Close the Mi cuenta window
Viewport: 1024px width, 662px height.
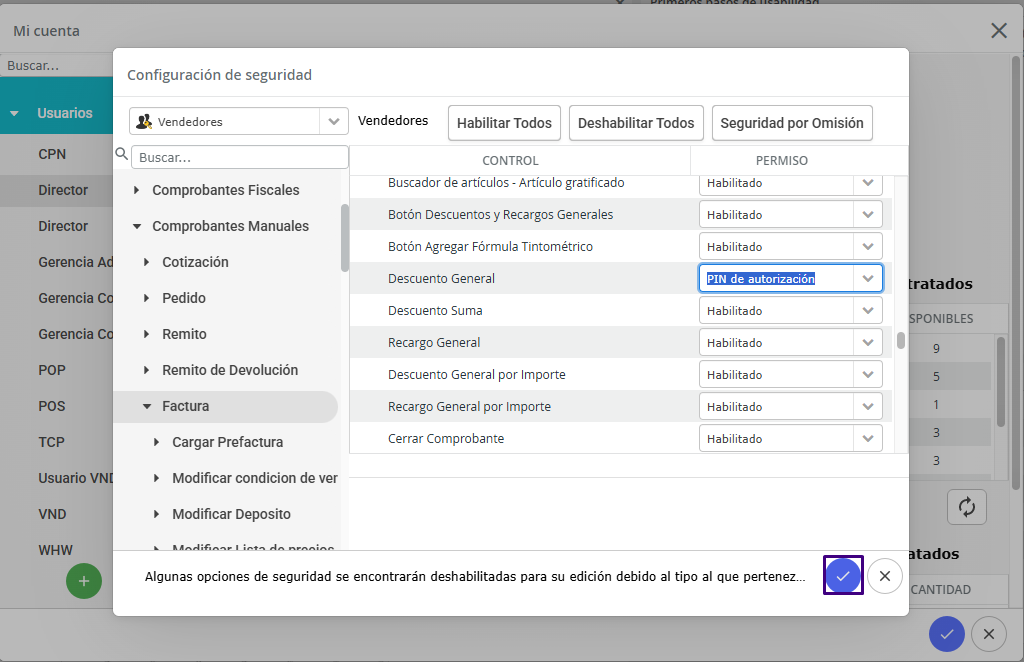(x=998, y=30)
